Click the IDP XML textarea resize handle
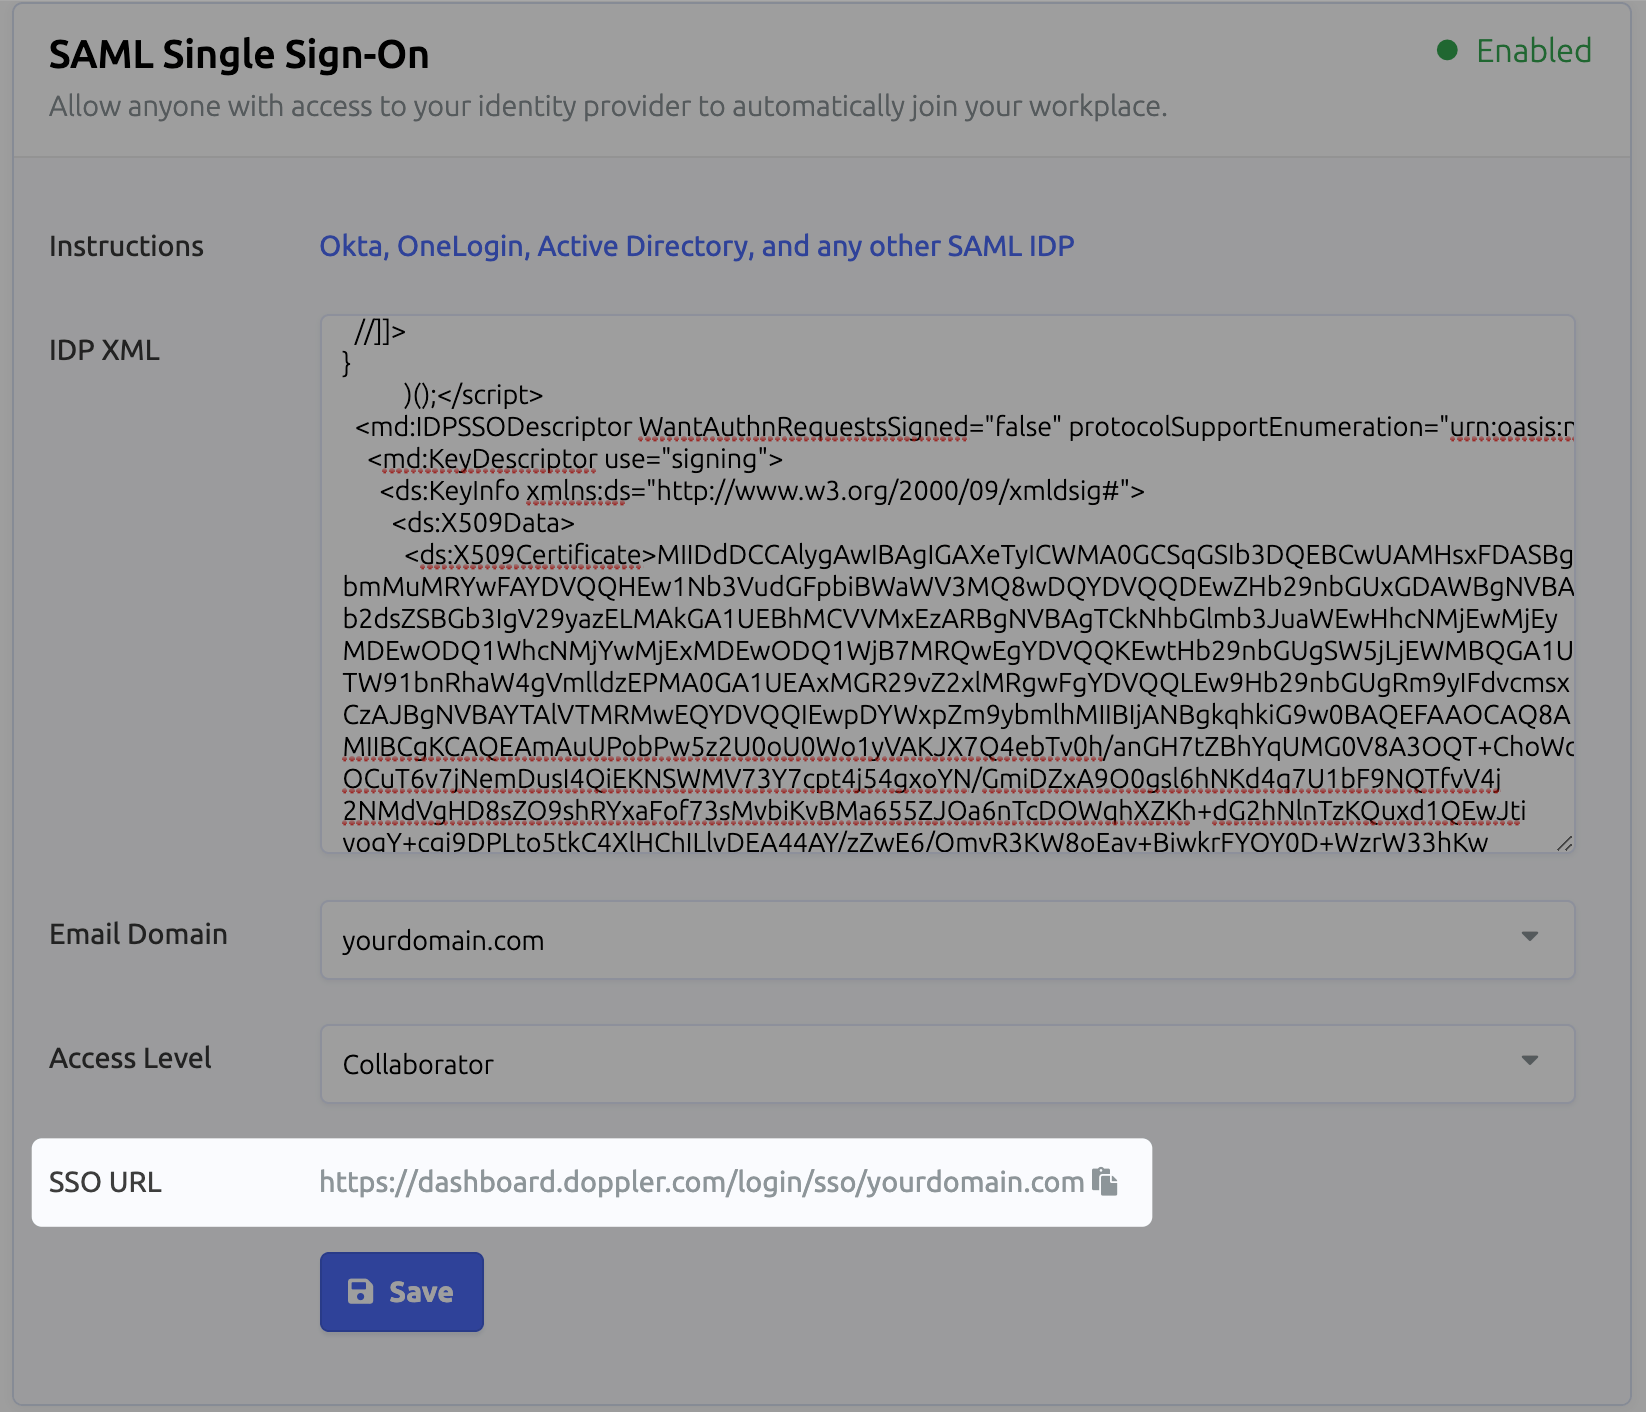The width and height of the screenshot is (1646, 1412). tap(1565, 843)
